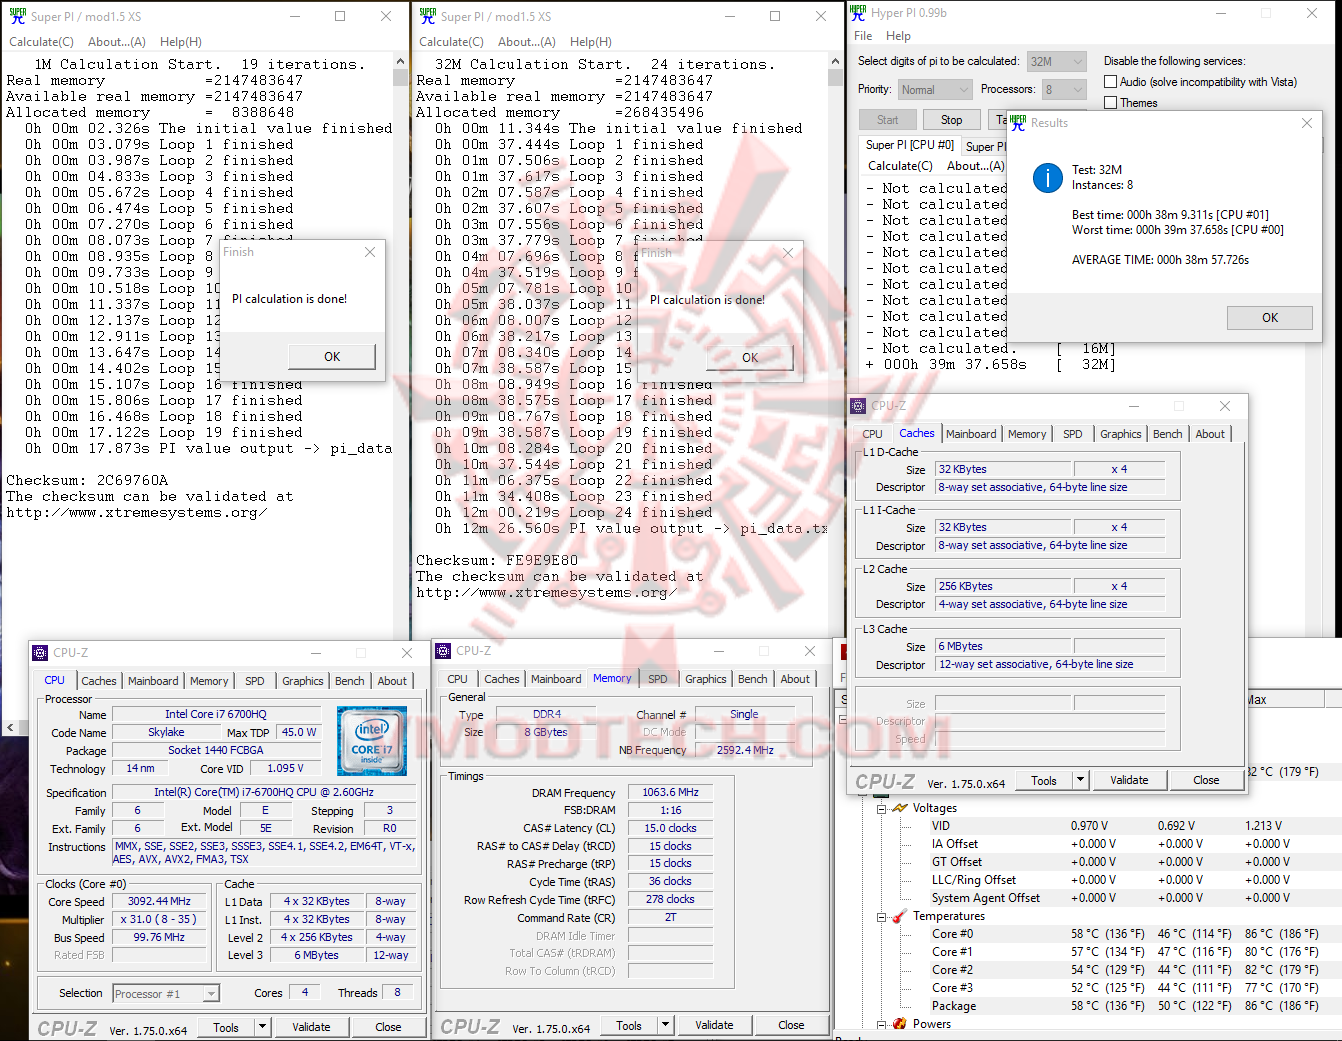
Task: Click the AVERAGE TIME text in the Results dialog
Action: (x=1160, y=260)
